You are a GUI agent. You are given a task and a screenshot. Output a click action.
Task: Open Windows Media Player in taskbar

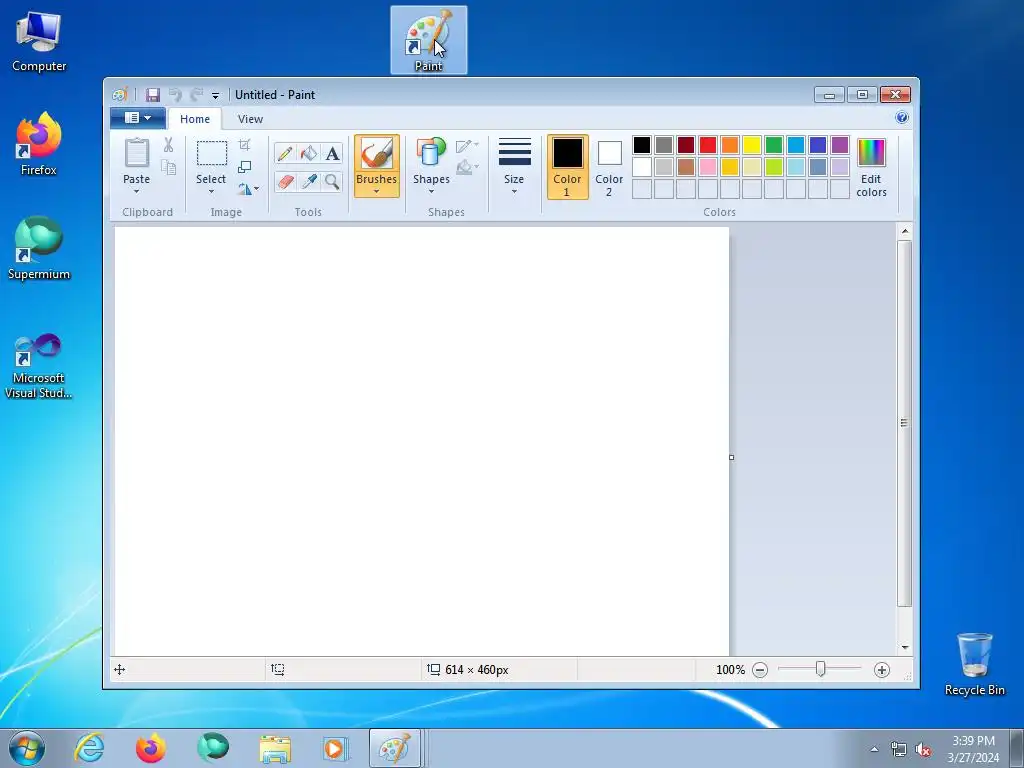pyautogui.click(x=336, y=748)
